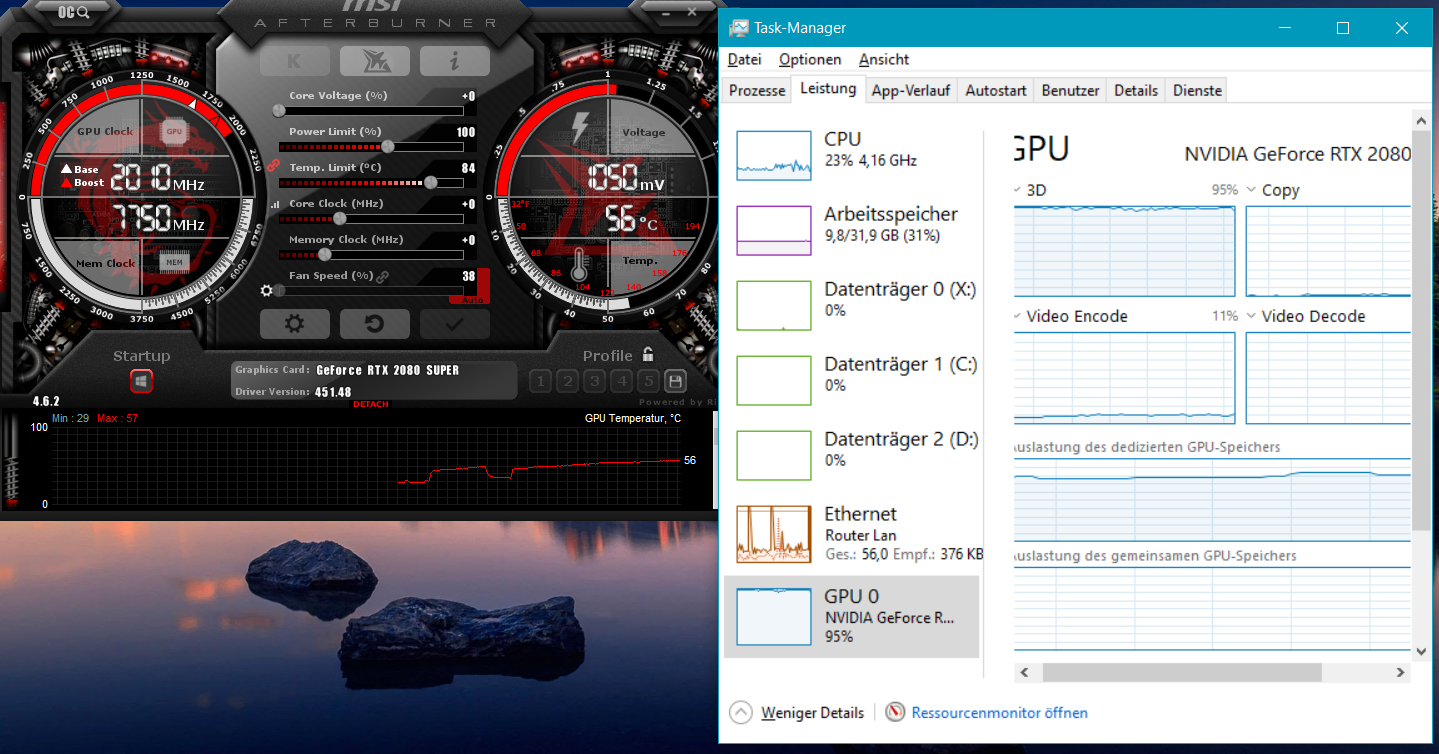Select the CPU performance entry

pos(851,155)
